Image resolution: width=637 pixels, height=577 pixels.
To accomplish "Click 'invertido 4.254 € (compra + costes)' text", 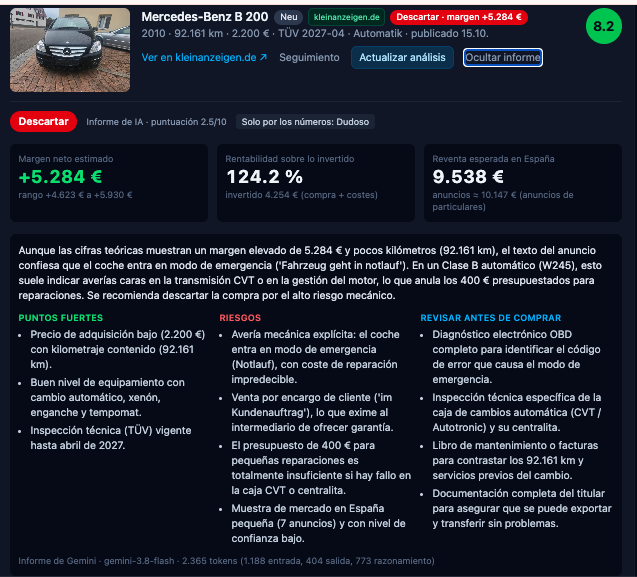I will (301, 195).
